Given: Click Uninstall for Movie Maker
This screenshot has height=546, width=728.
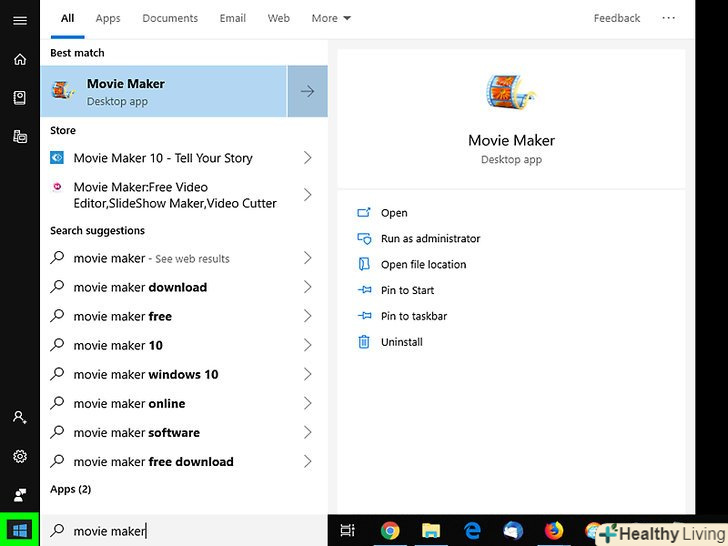Looking at the screenshot, I should 401,342.
